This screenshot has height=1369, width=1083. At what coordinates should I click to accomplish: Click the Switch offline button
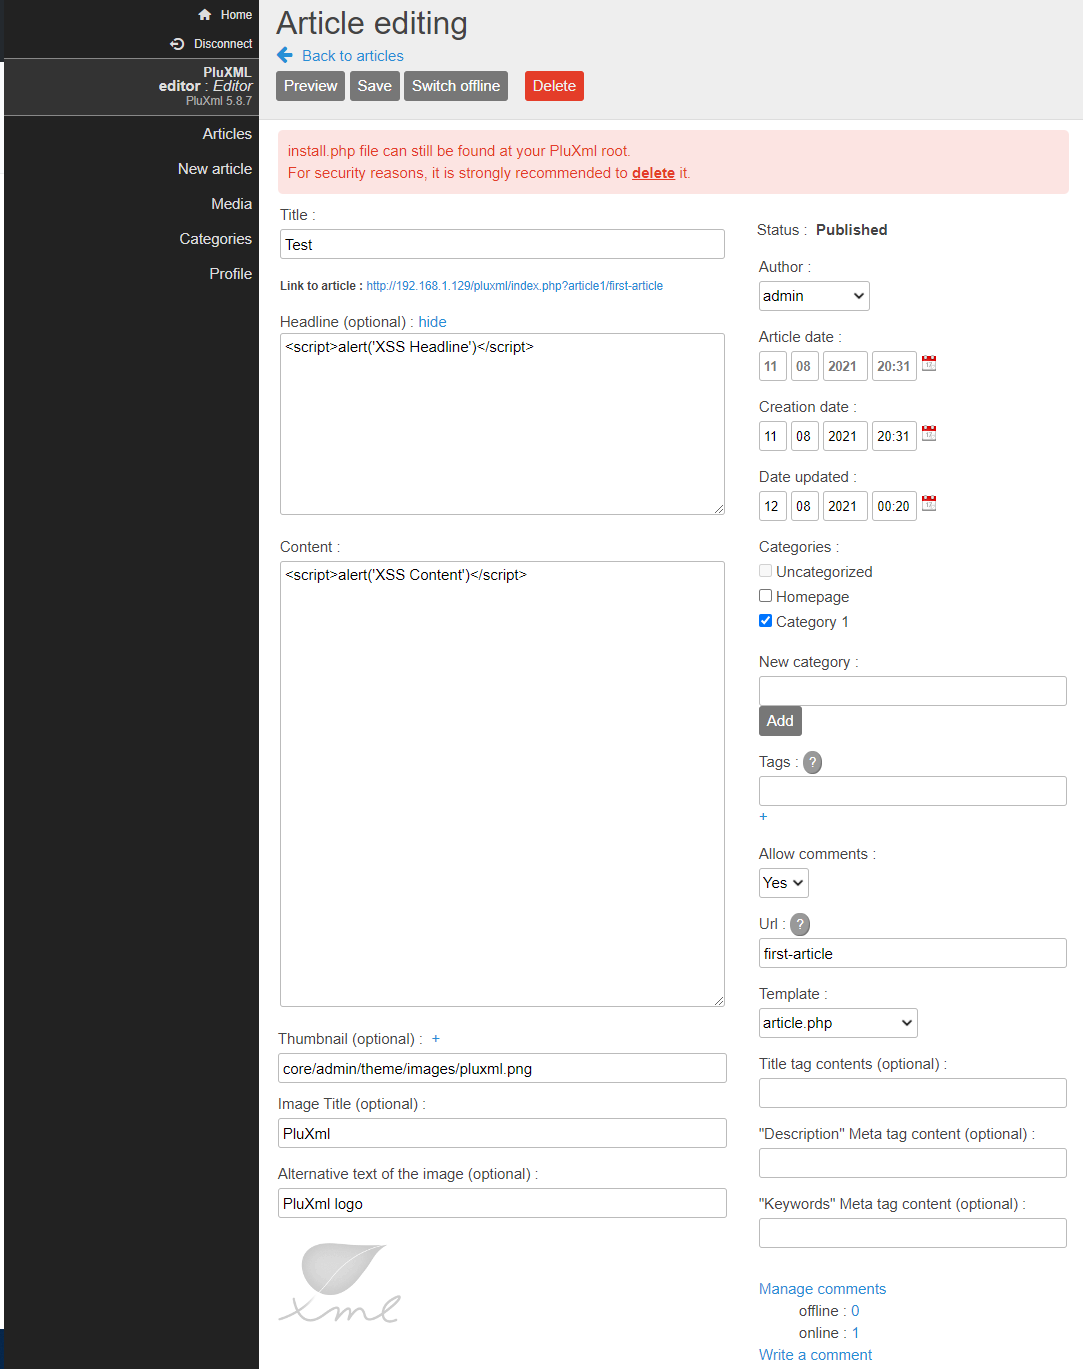pyautogui.click(x=456, y=86)
